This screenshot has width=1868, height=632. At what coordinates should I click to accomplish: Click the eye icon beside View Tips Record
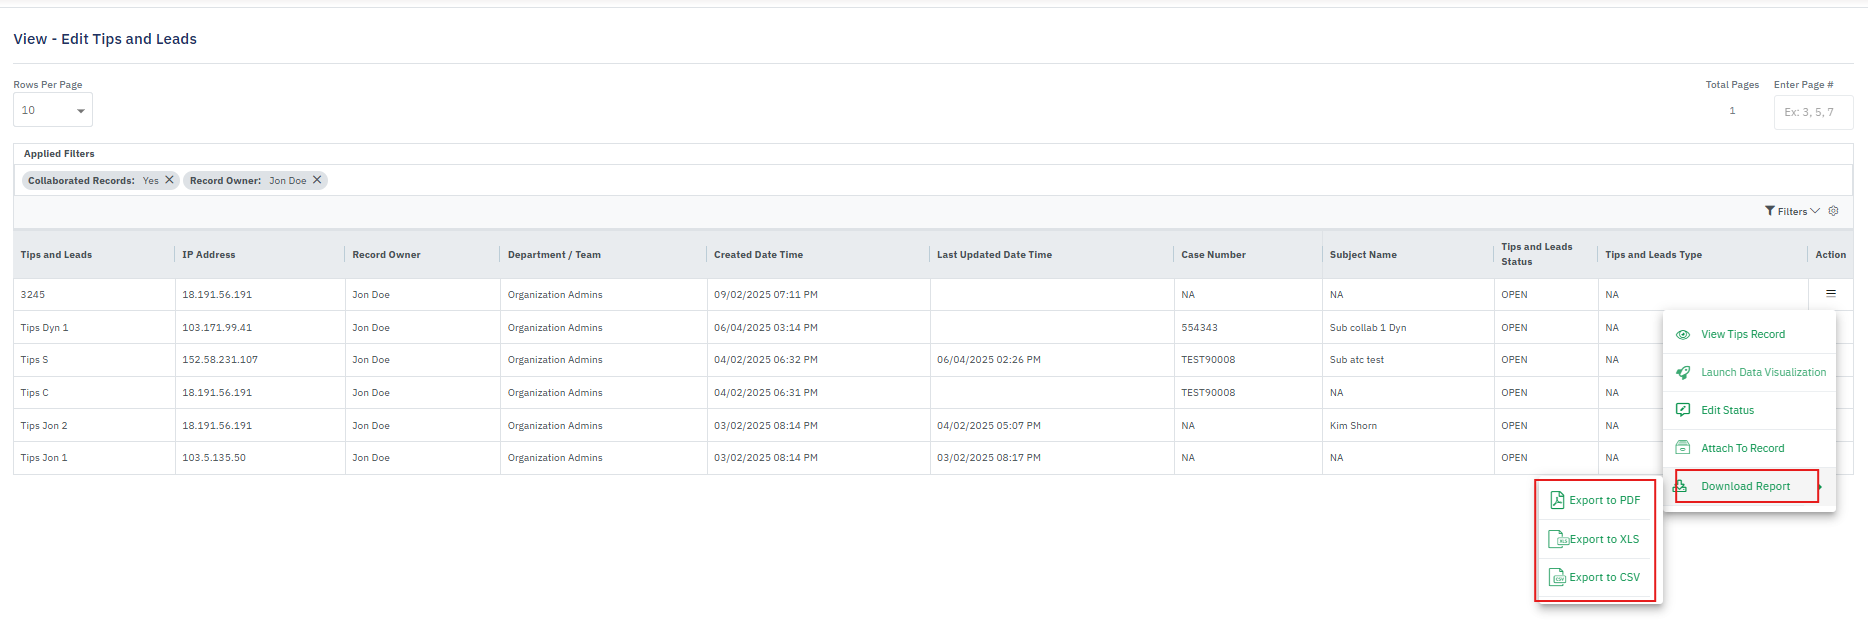[x=1683, y=335]
